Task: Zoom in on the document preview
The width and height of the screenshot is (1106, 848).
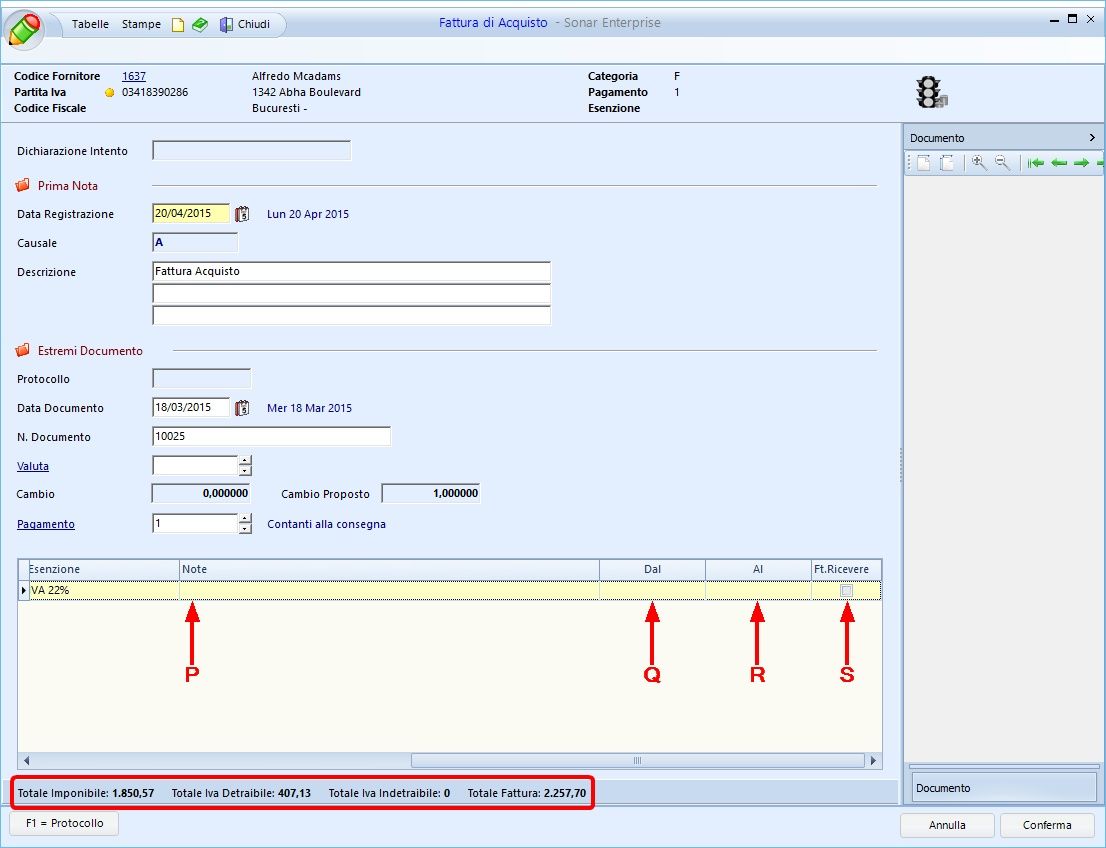Action: [979, 163]
